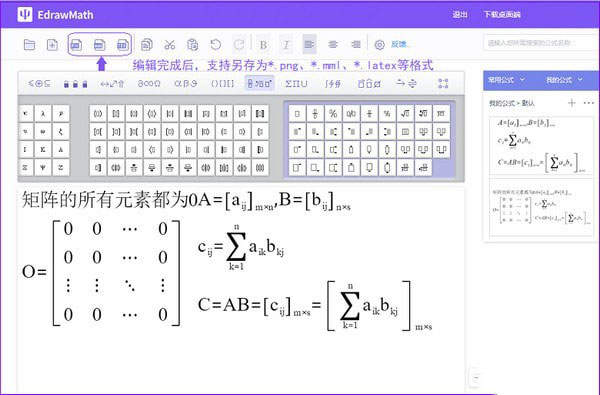
Task: Open matrix templates palette
Action: (443, 83)
